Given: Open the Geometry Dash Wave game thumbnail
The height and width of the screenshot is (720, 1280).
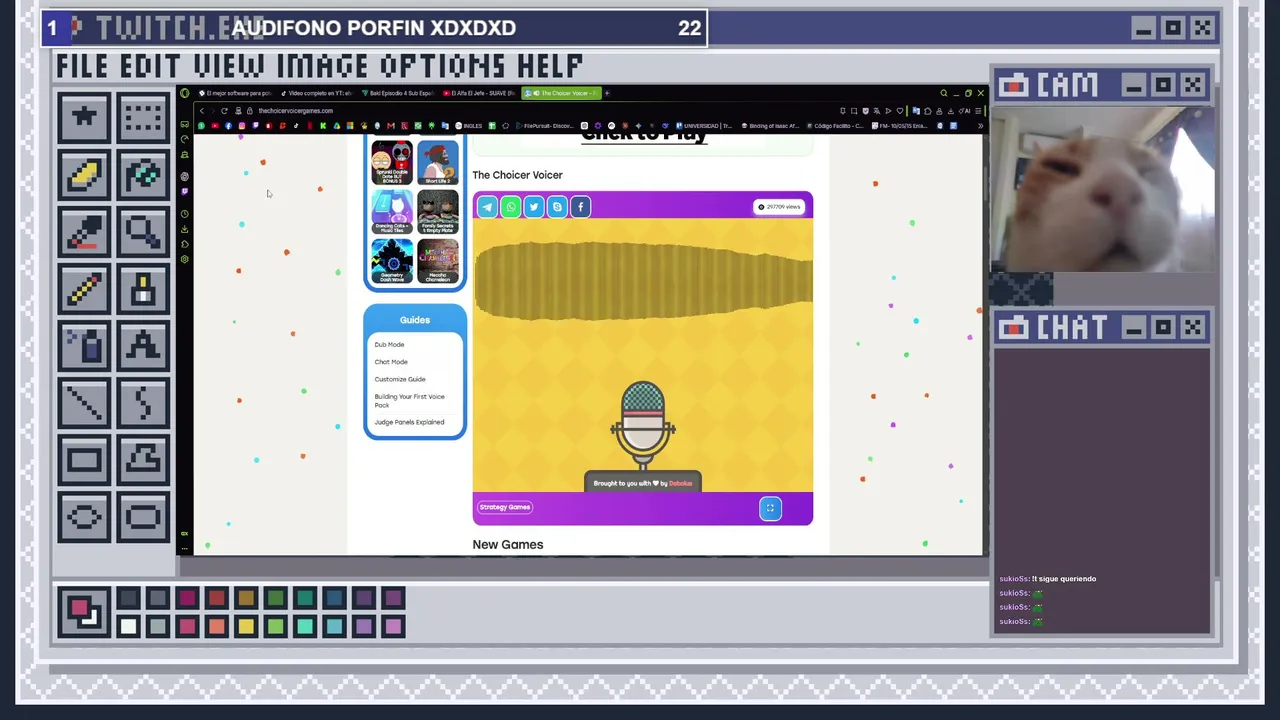Looking at the screenshot, I should coord(392,260).
